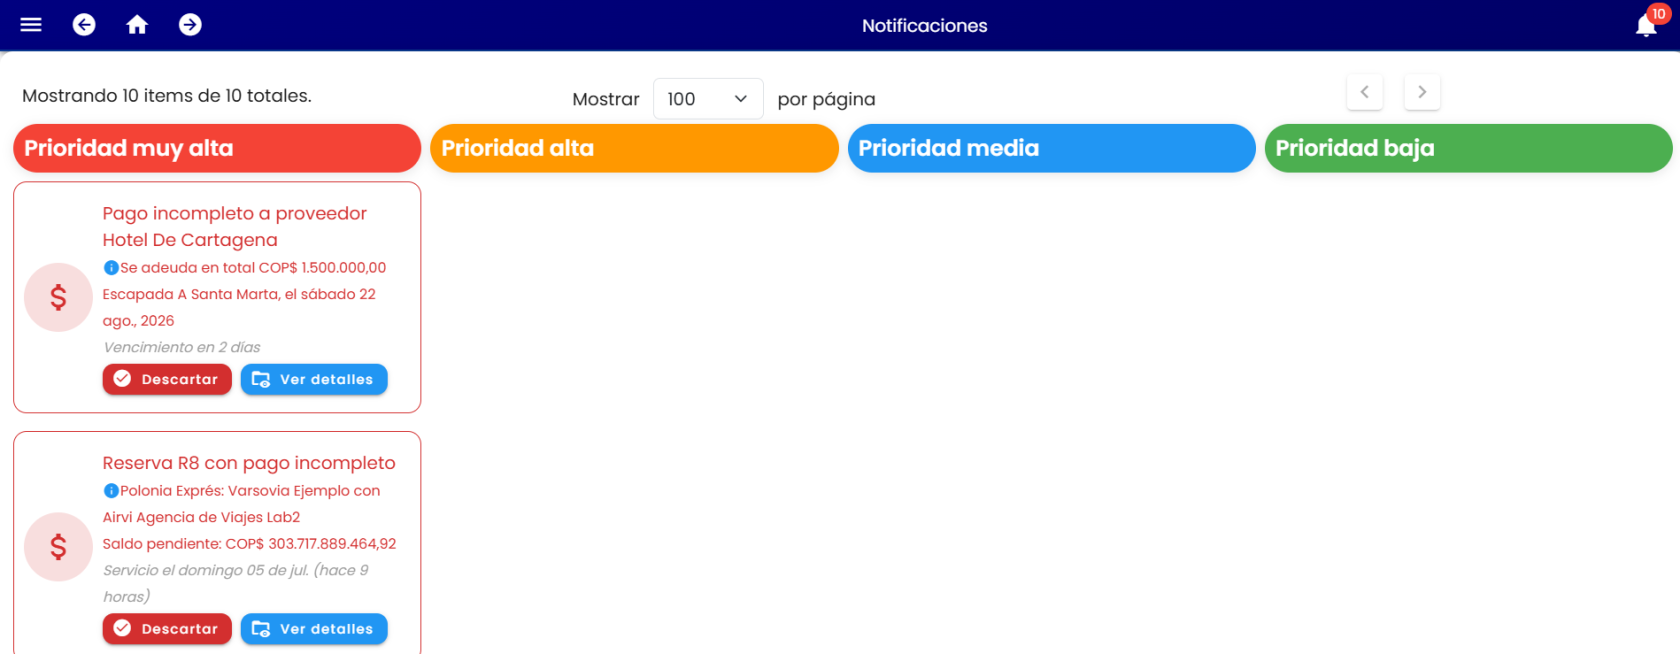Click info icon beside 'Se adeuda en total'
The image size is (1680, 654).
click(x=111, y=268)
